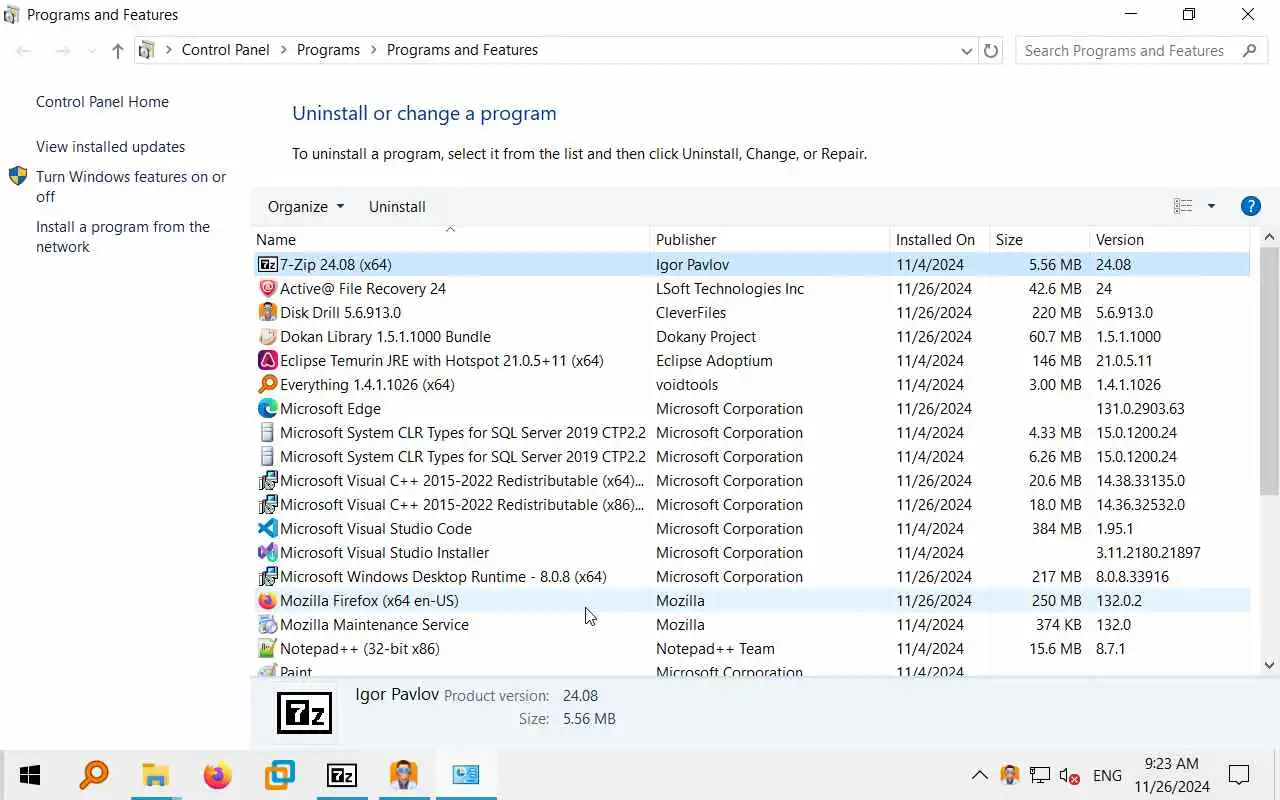Open the Help question mark button

coord(1250,206)
